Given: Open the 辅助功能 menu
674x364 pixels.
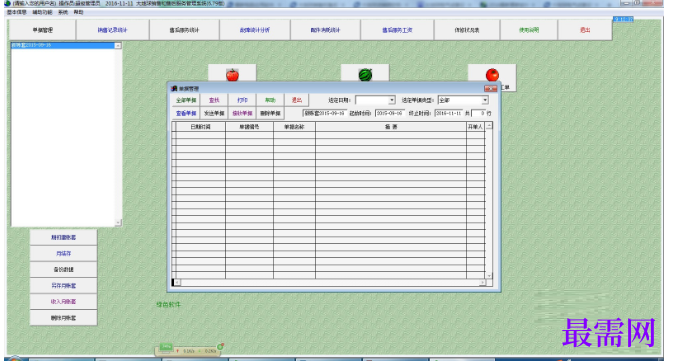Looking at the screenshot, I should coord(42,12).
